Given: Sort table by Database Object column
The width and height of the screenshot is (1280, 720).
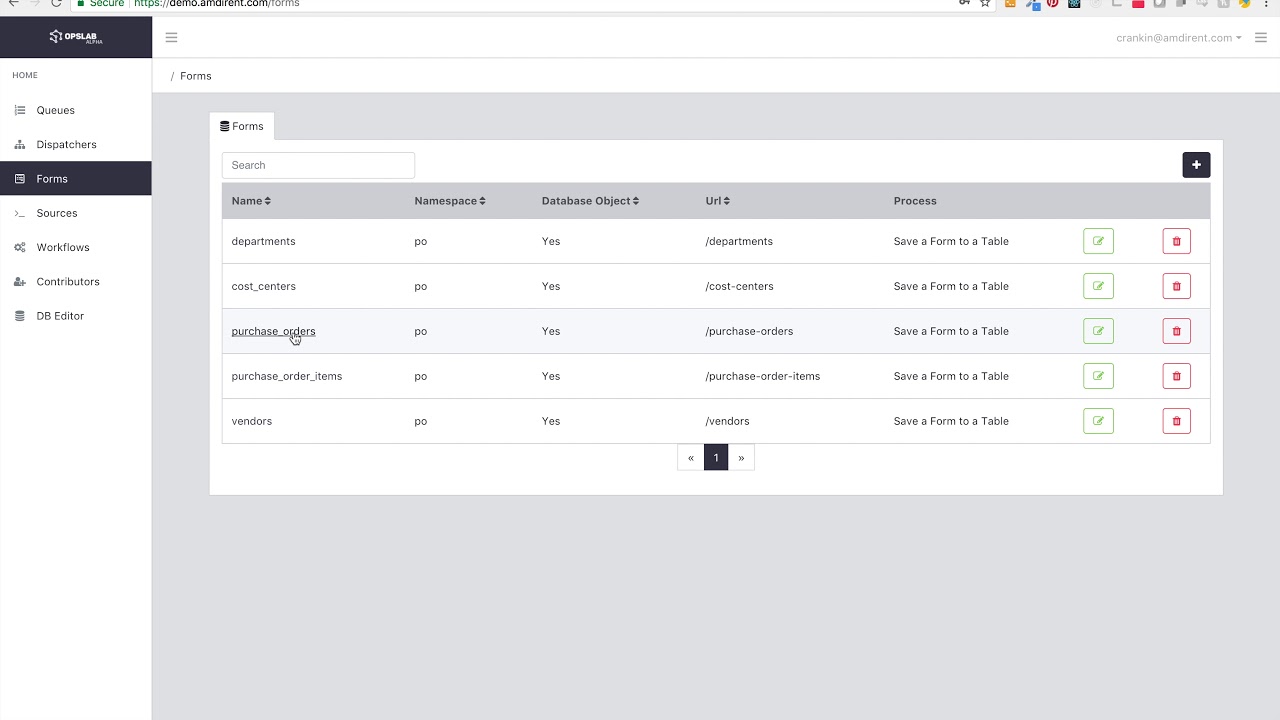Looking at the screenshot, I should click(x=590, y=201).
